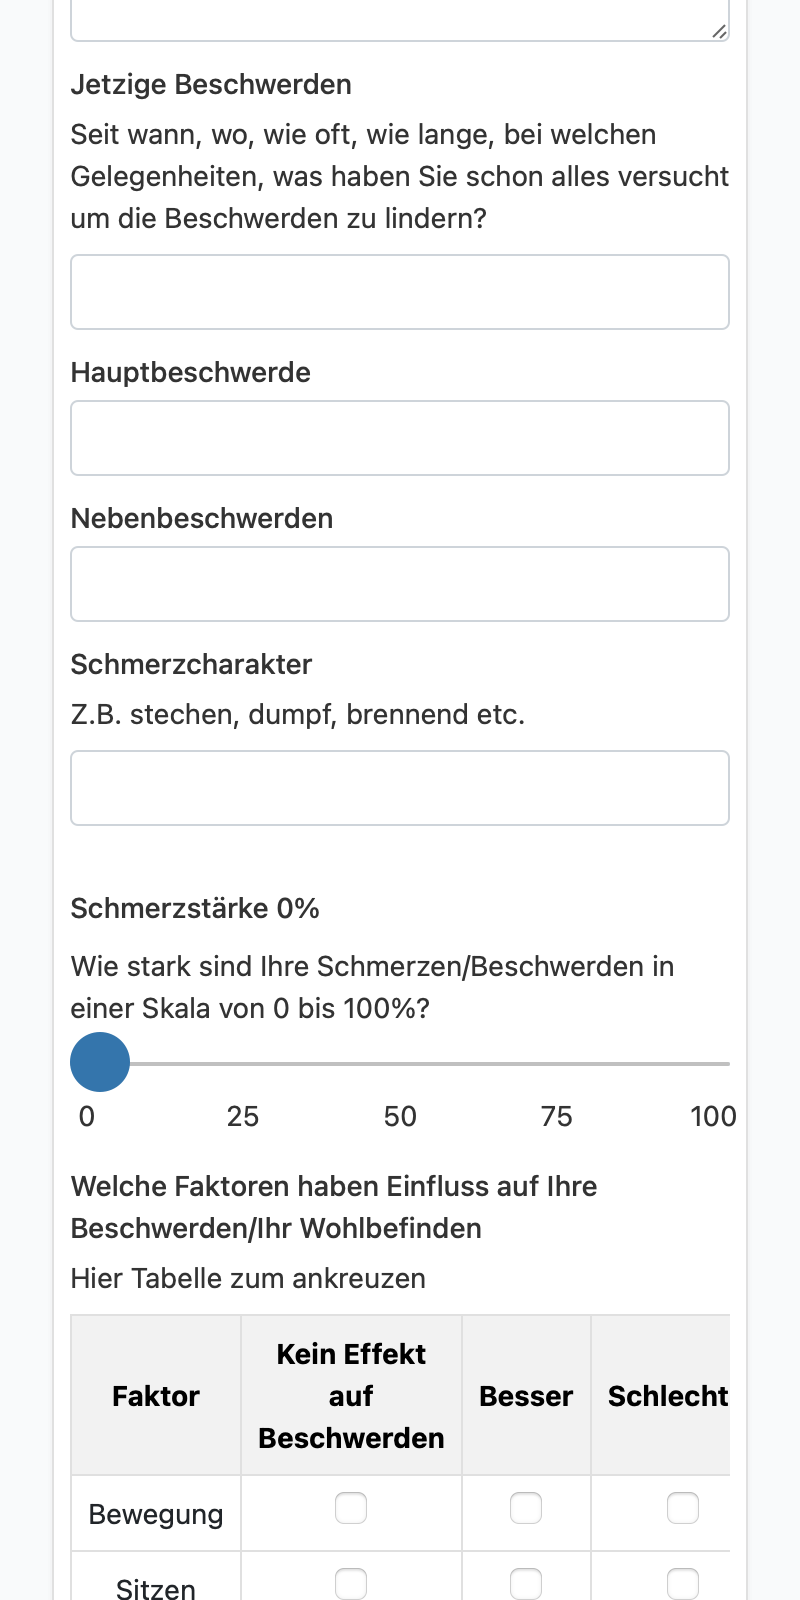This screenshot has width=800, height=1600.
Task: Click the textarea resize grip icon
Action: click(x=719, y=31)
